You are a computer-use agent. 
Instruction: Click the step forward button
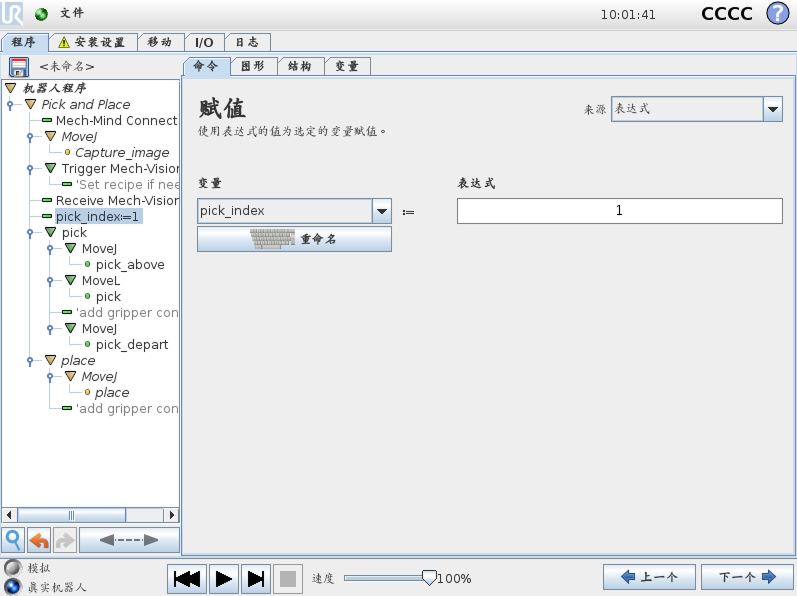pyautogui.click(x=256, y=578)
